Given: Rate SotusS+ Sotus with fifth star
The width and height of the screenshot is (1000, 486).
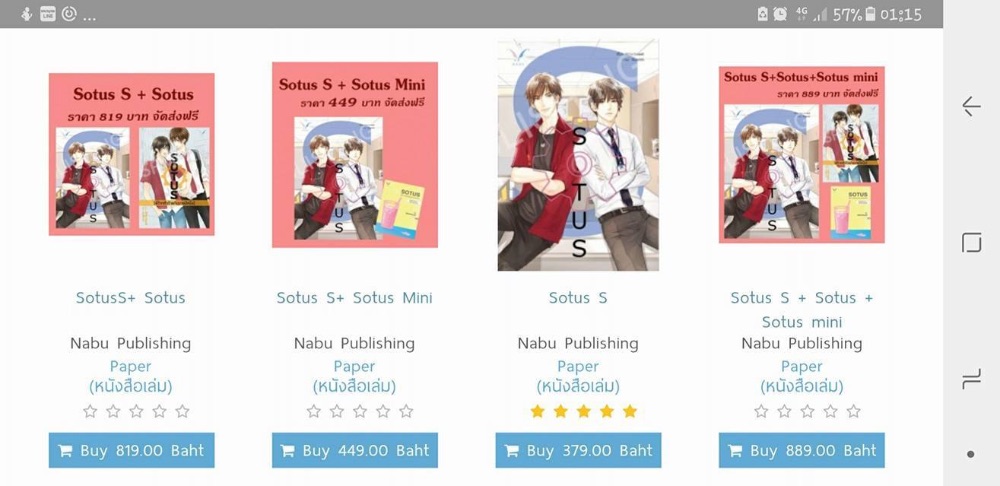Looking at the screenshot, I should click(182, 411).
